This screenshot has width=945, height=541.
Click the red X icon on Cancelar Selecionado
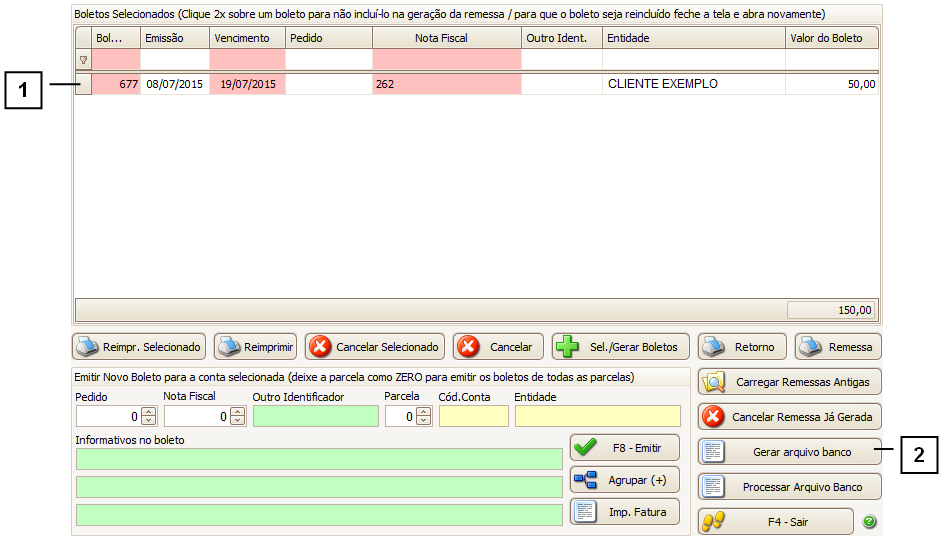320,347
